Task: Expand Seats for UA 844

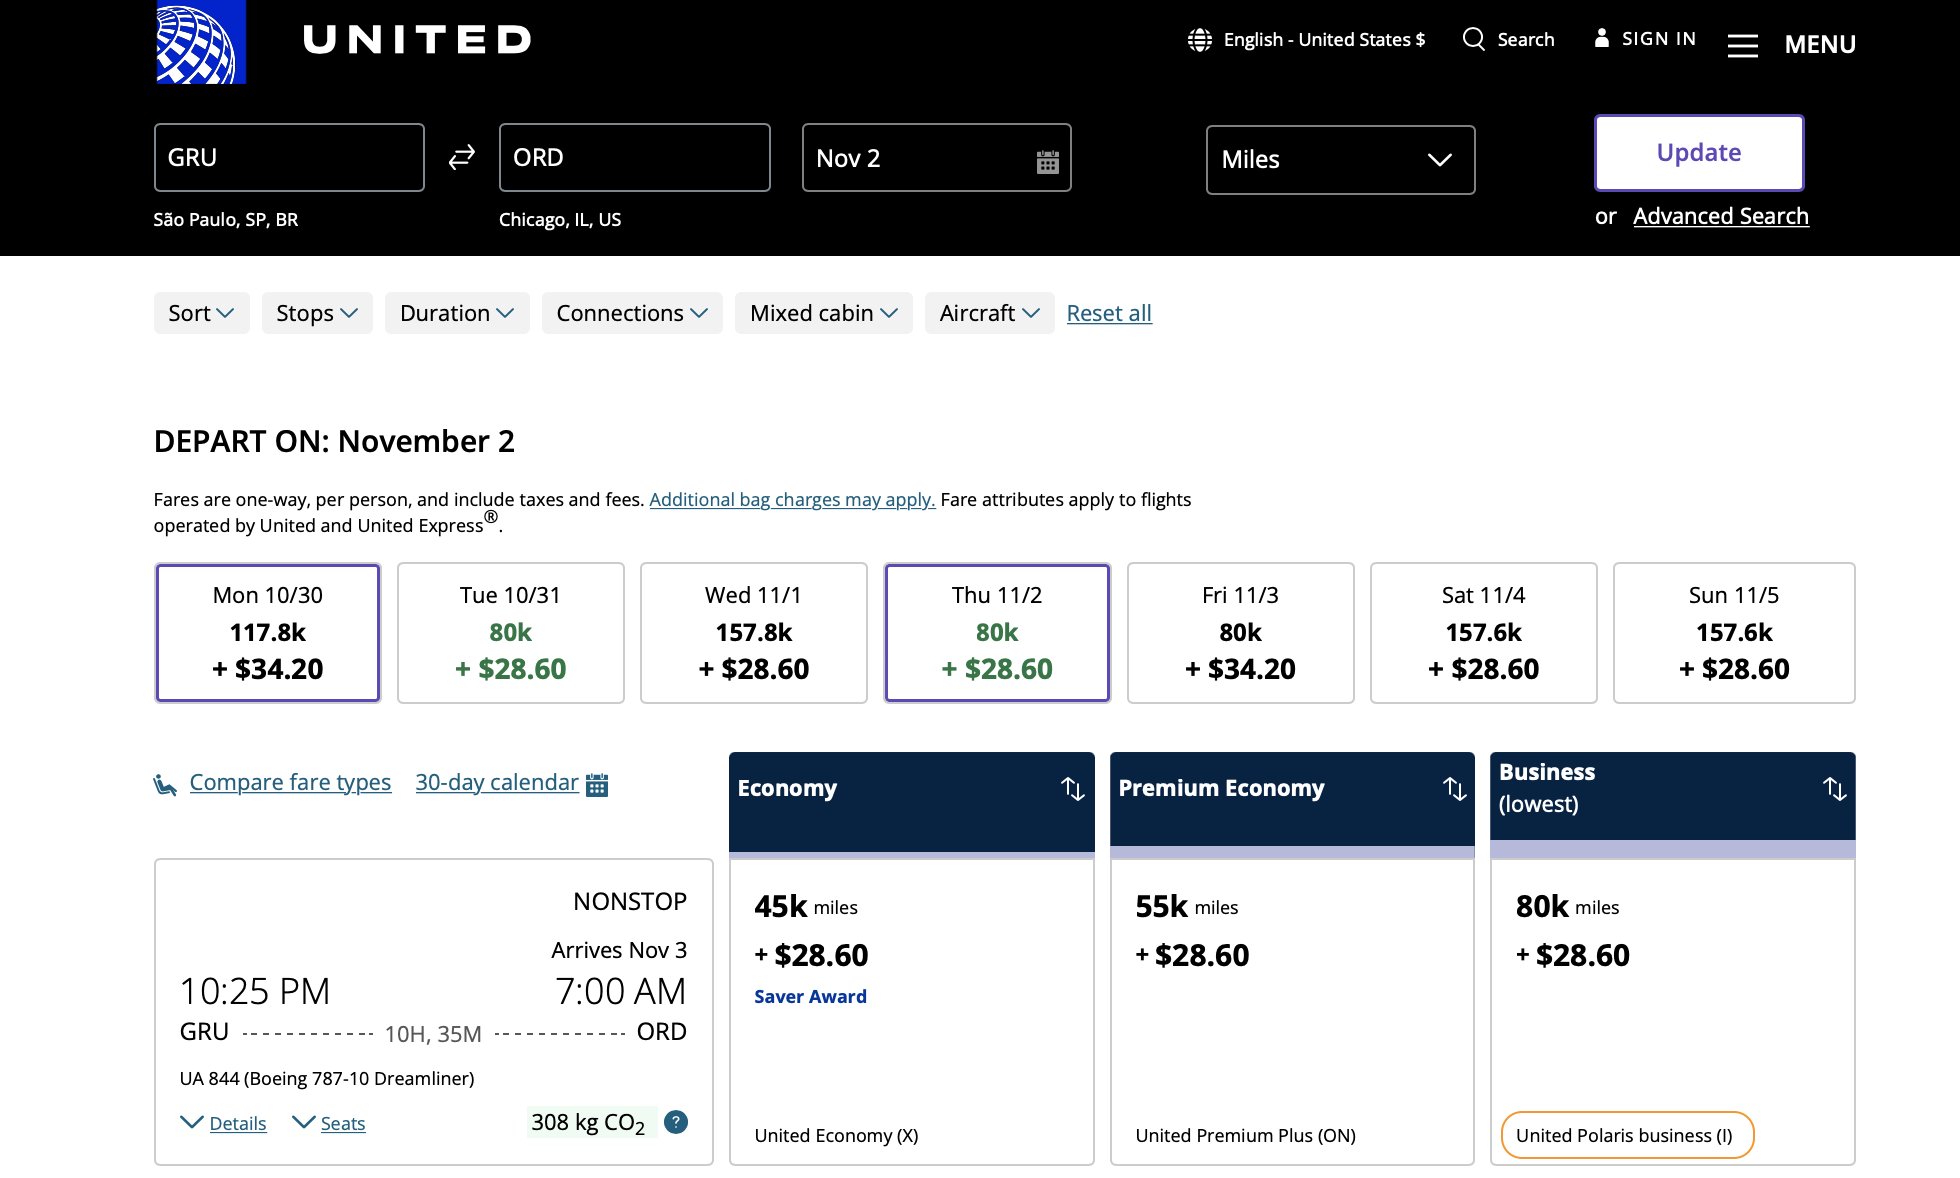Action: (329, 1123)
